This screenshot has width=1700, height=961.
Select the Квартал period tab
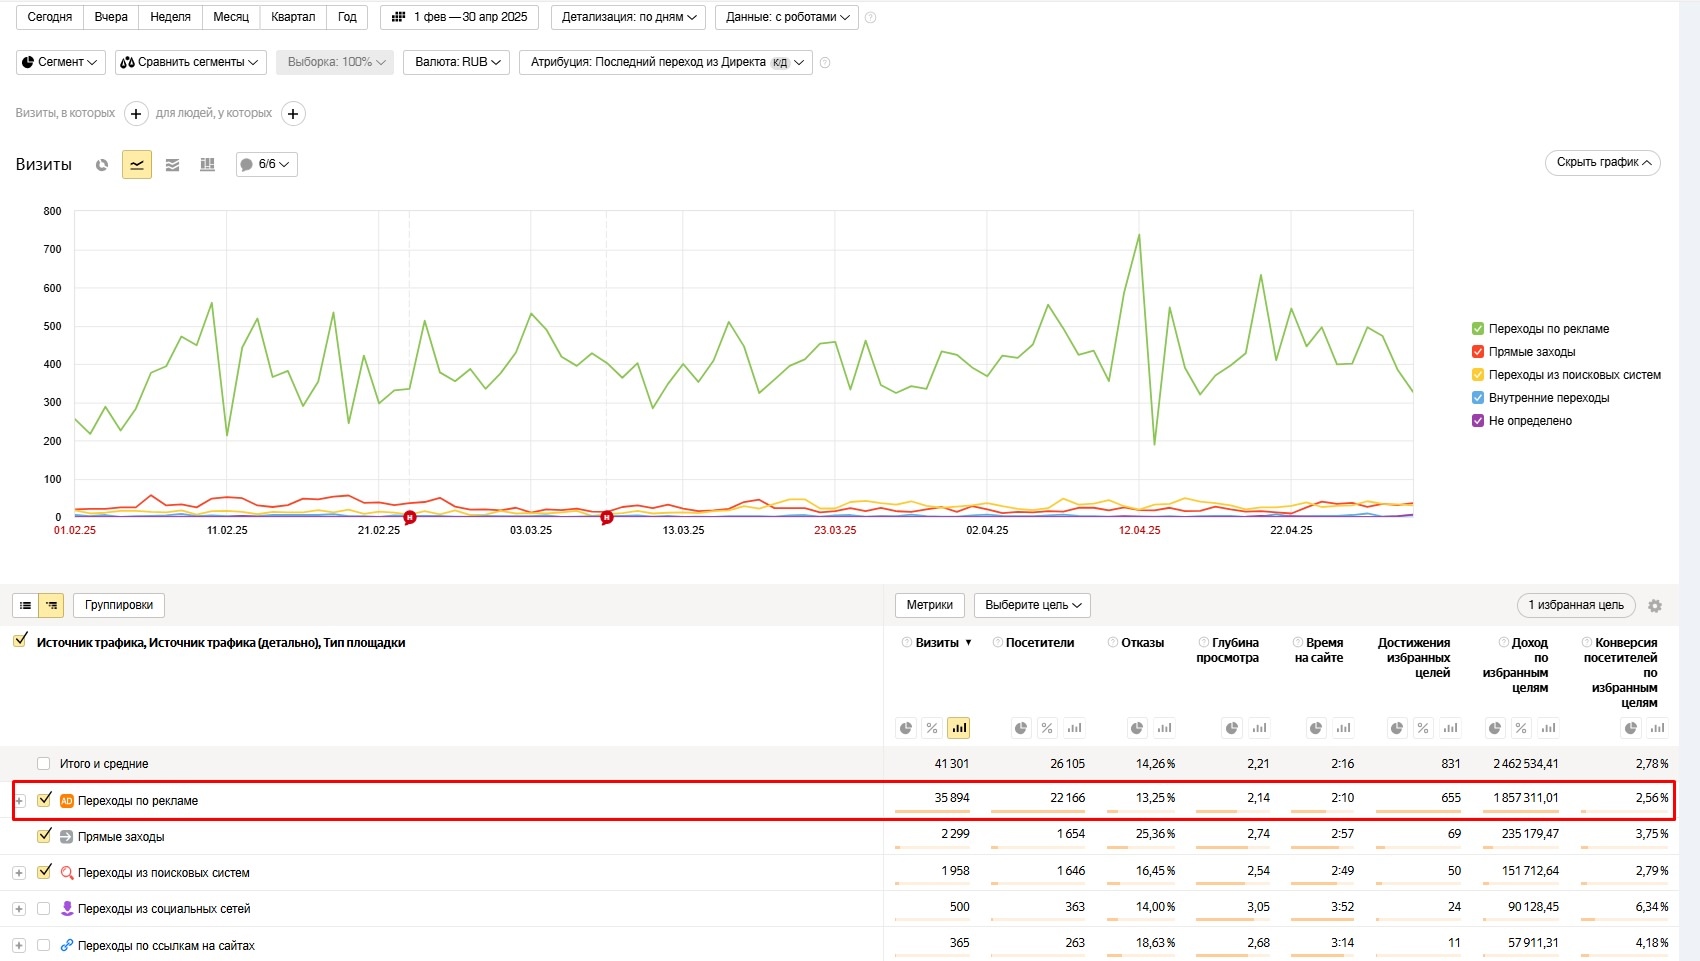[x=292, y=17]
